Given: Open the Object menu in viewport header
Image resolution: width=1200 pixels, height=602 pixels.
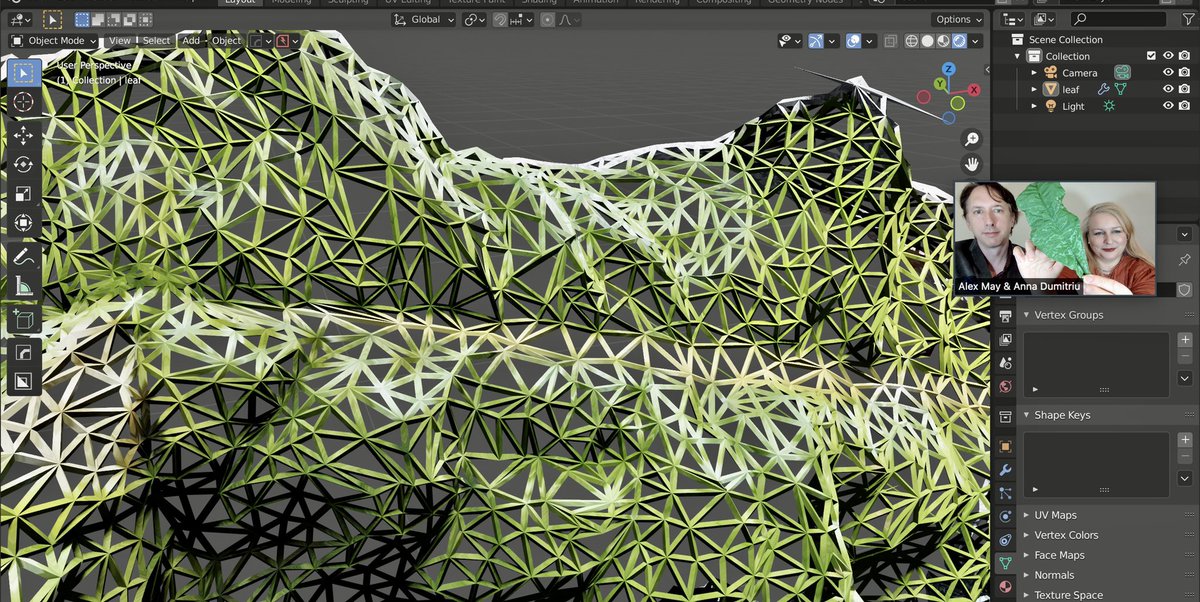Looking at the screenshot, I should (226, 41).
